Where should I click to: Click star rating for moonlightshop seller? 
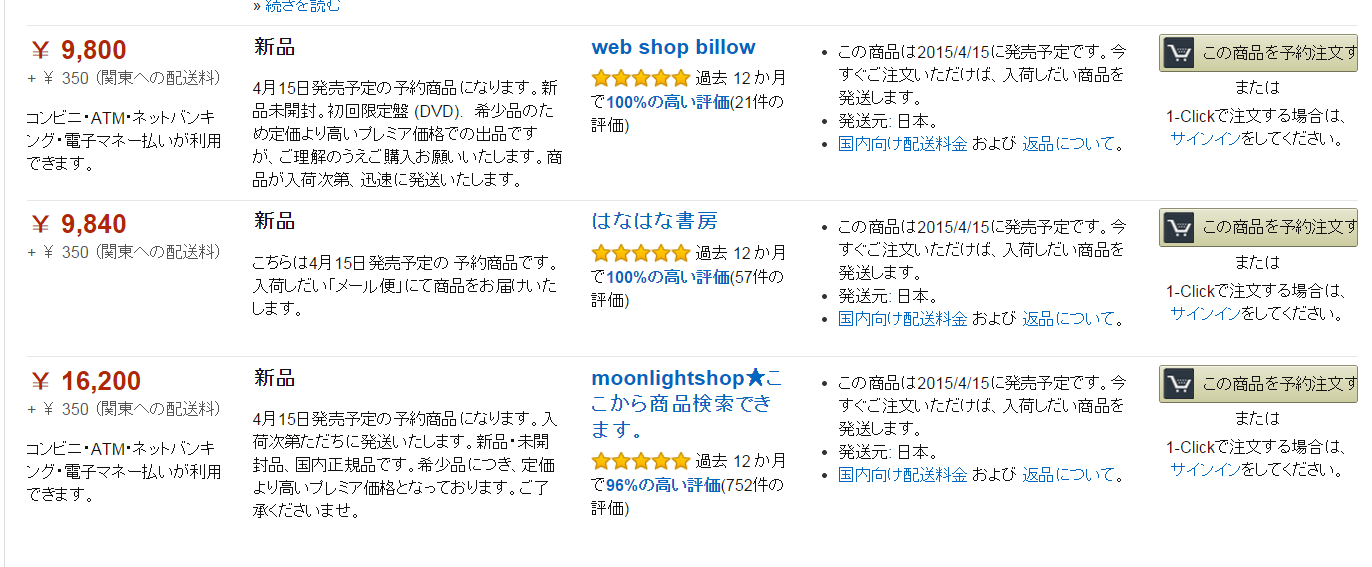click(641, 461)
